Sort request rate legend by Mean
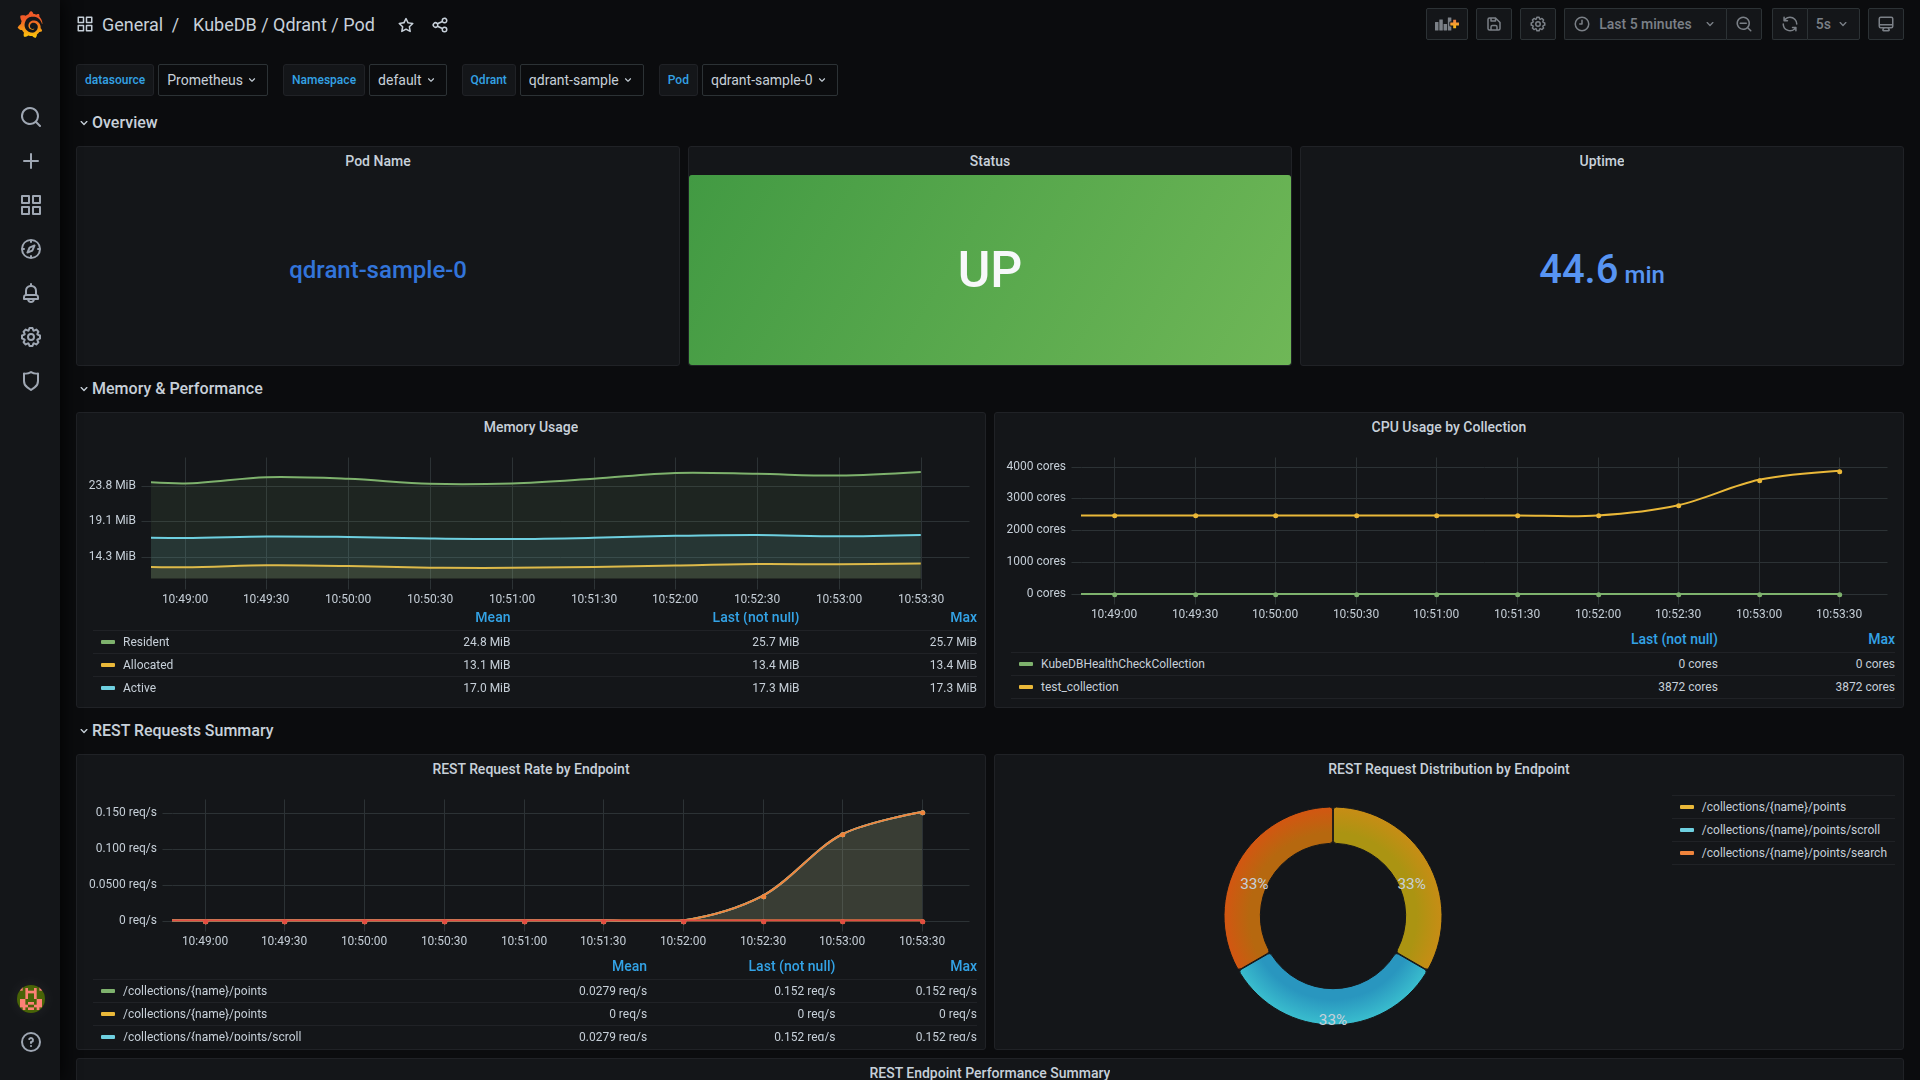Viewport: 1920px width, 1080px height. point(629,966)
